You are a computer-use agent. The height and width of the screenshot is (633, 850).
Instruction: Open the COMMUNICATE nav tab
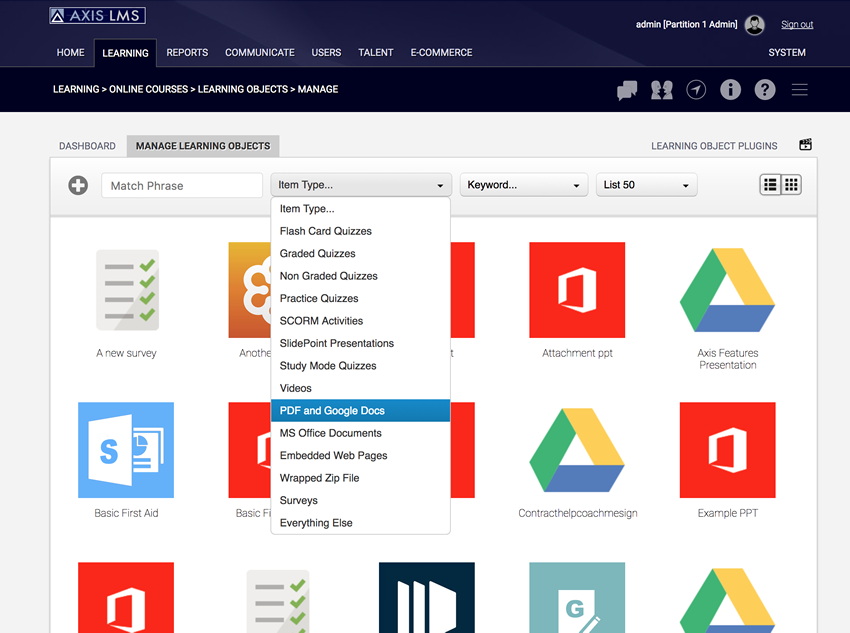click(x=260, y=53)
